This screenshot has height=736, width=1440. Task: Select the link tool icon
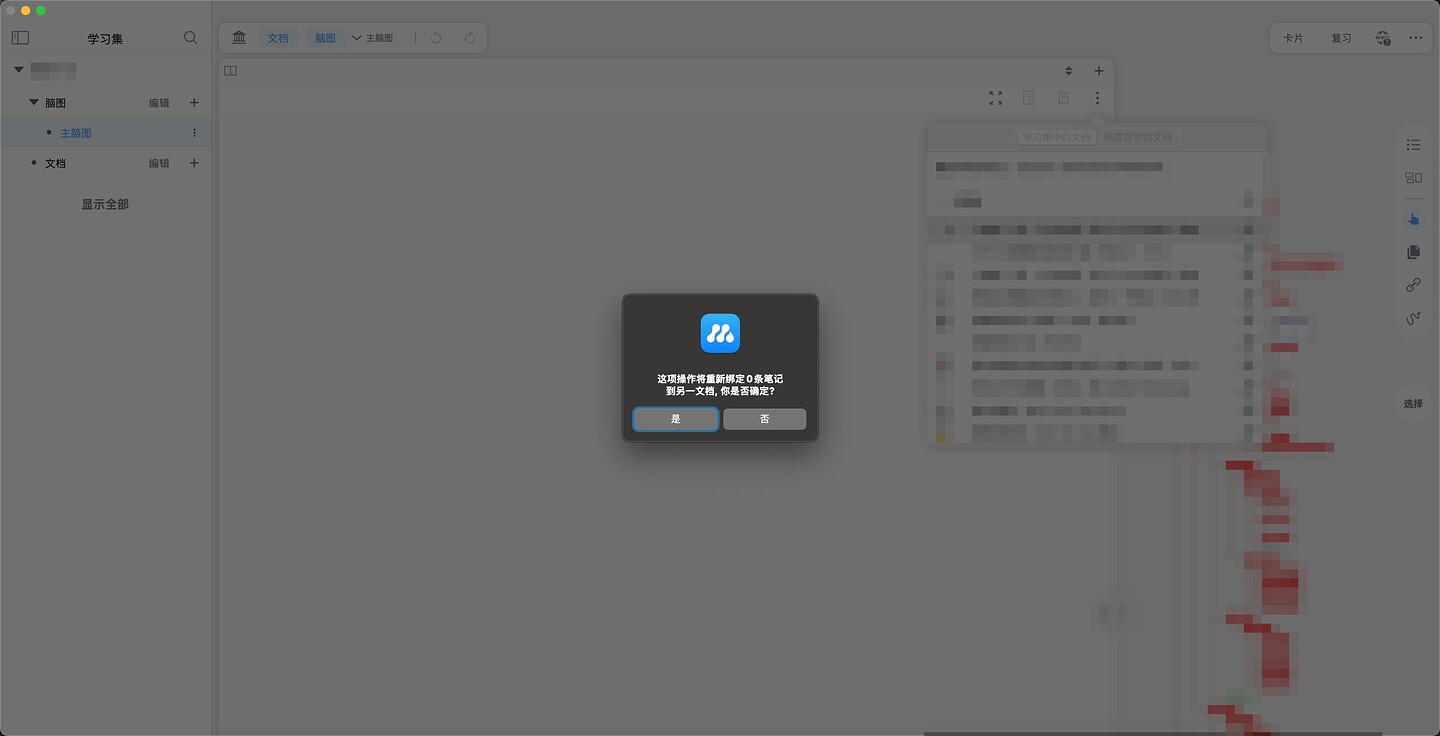pos(1413,285)
